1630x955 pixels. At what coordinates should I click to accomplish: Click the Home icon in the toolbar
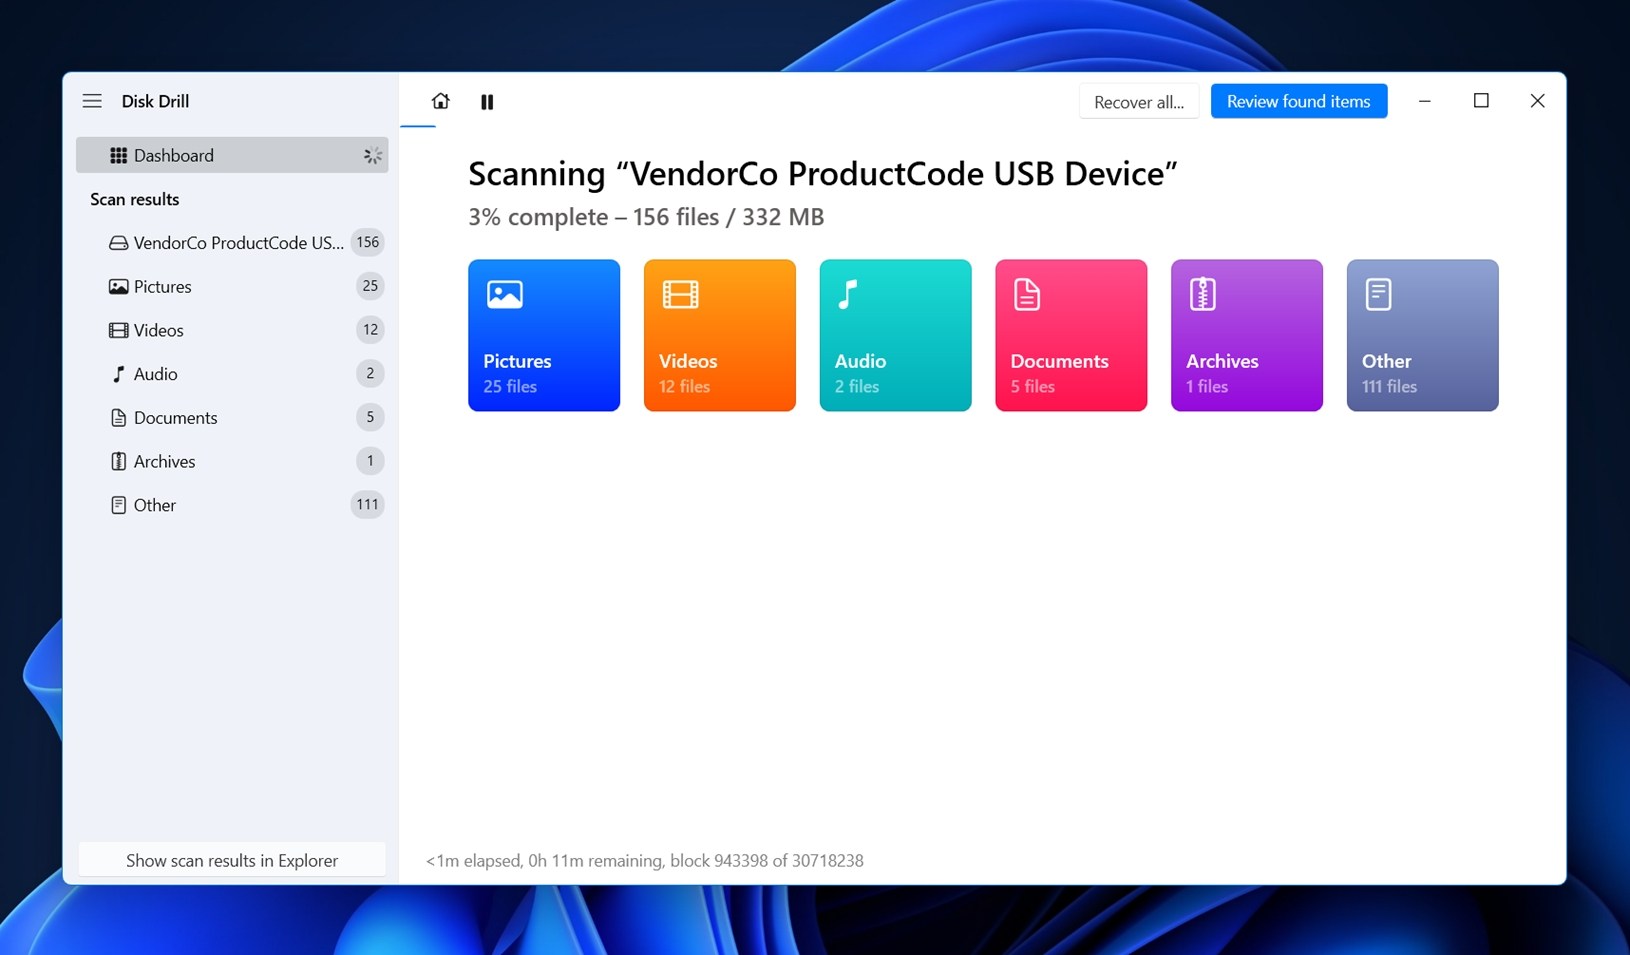click(440, 101)
